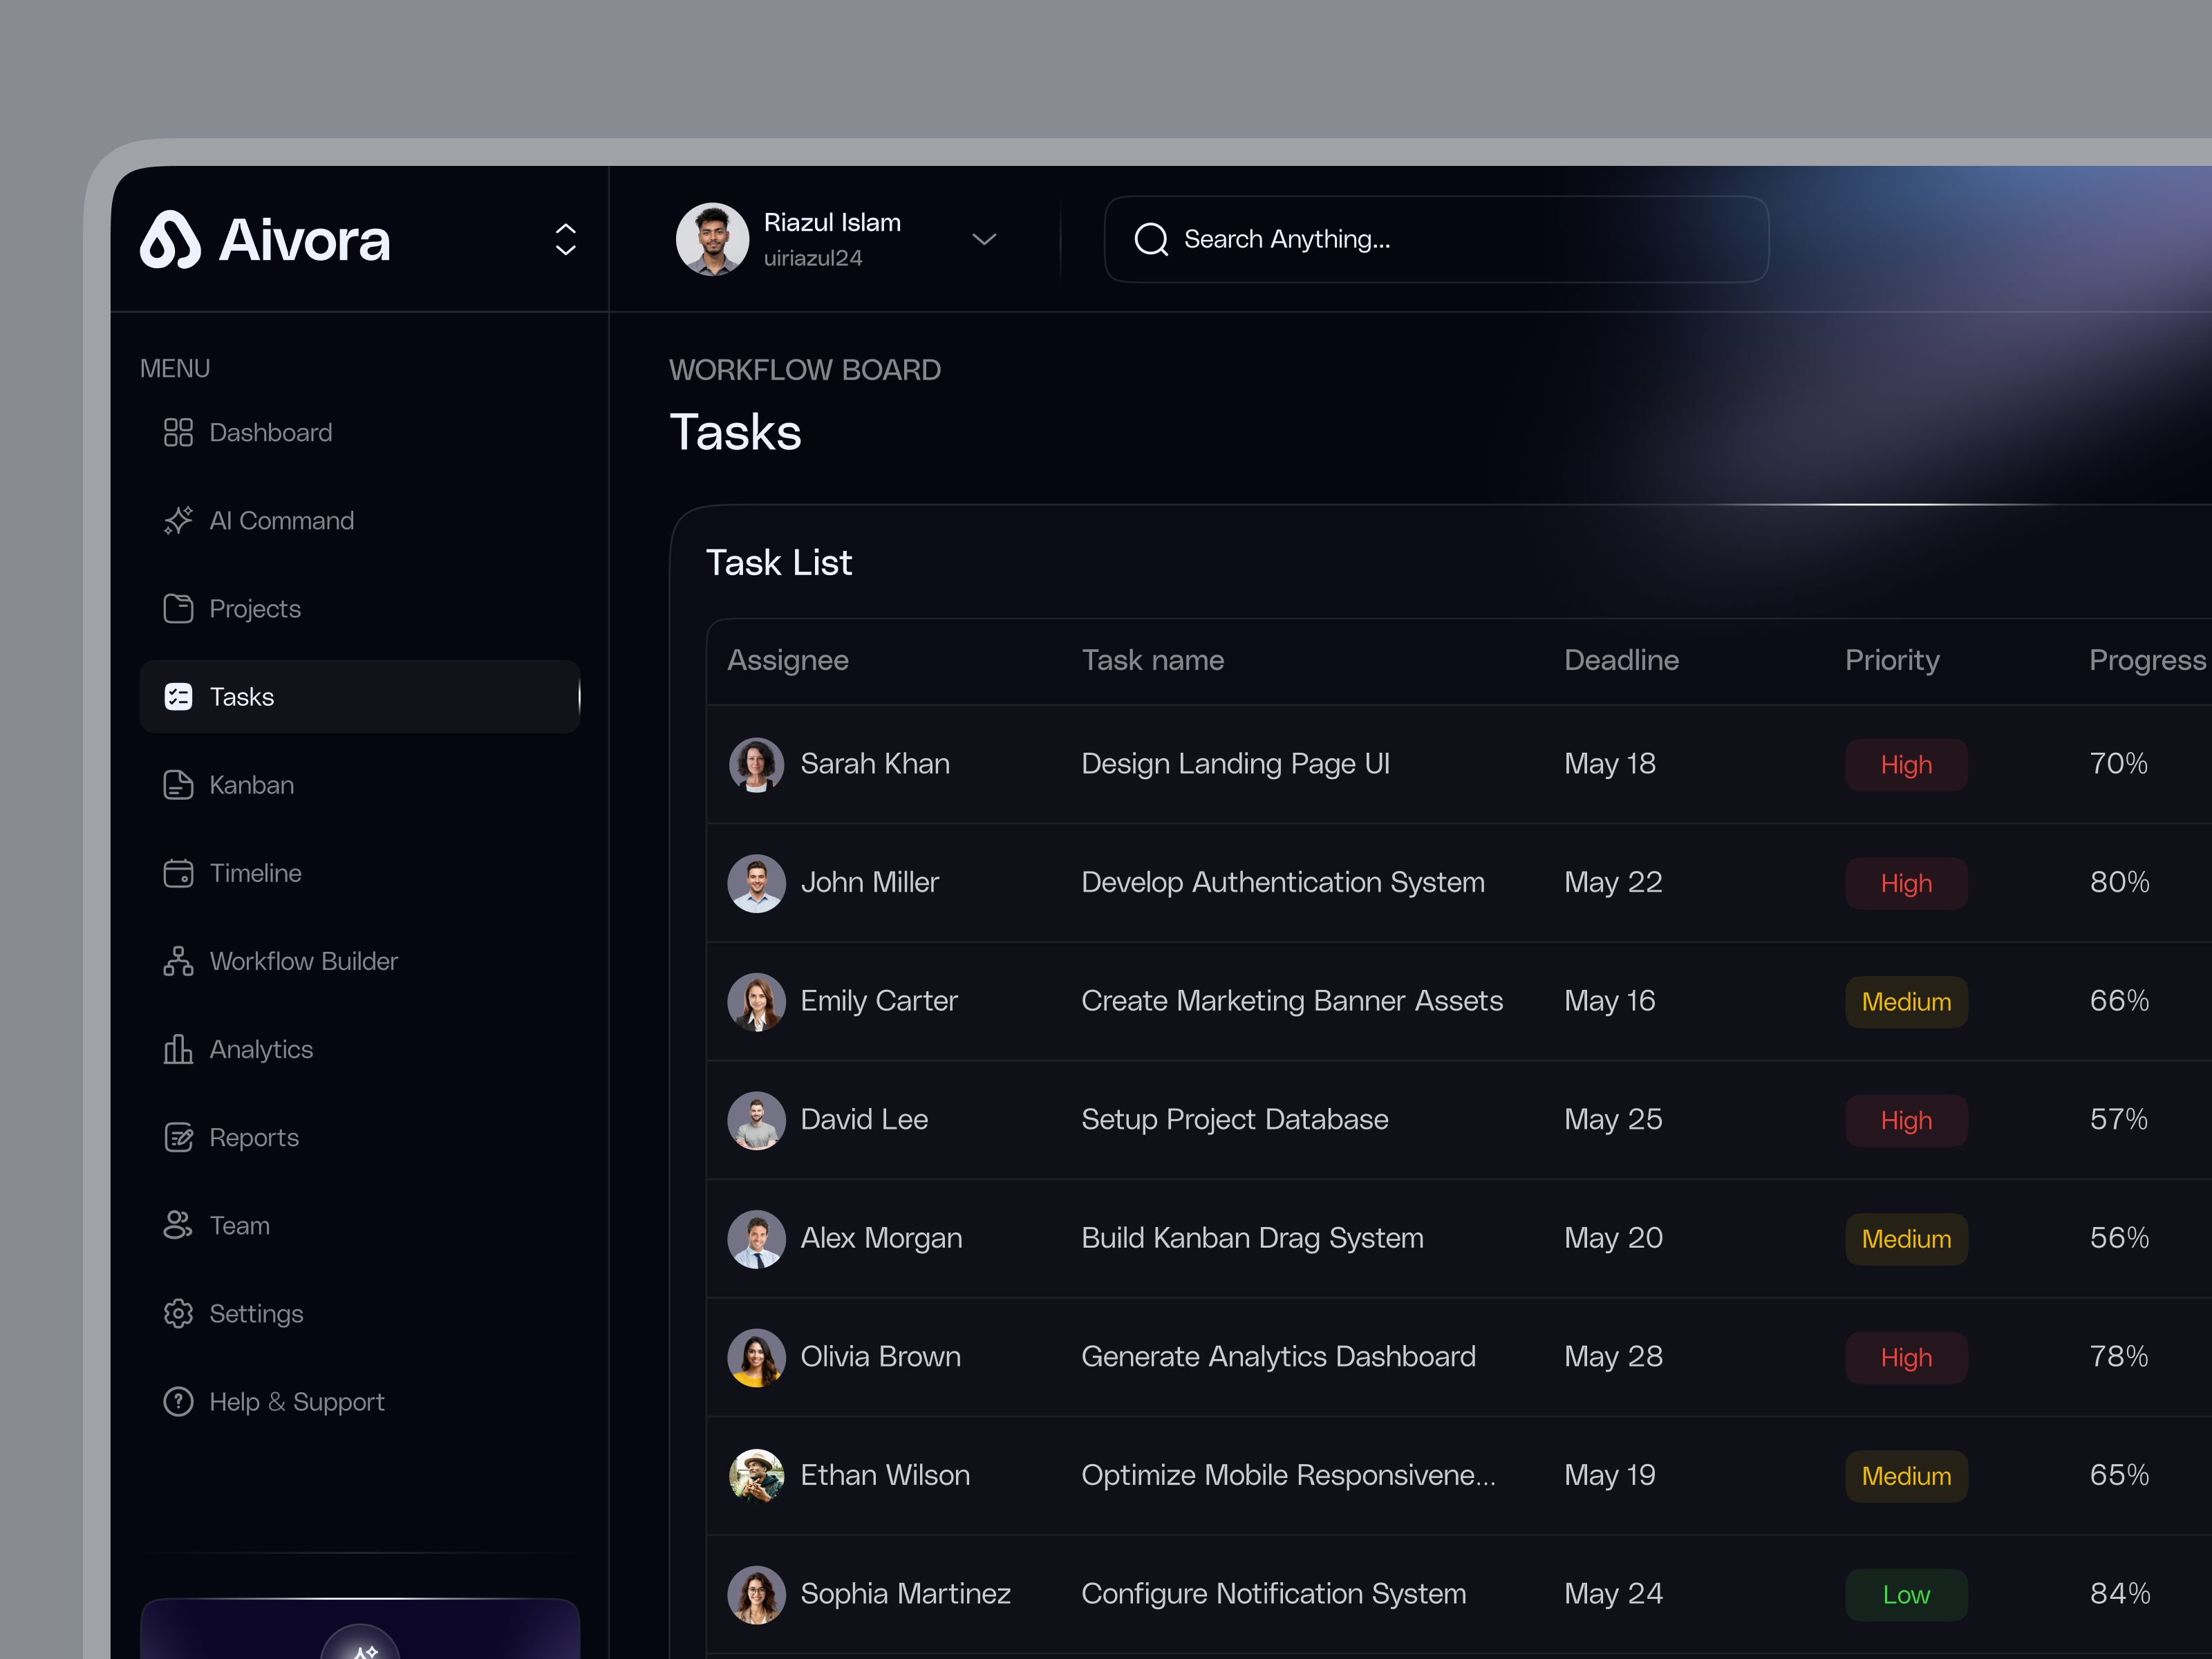Viewport: 2212px width, 1659px height.
Task: Open Team in the sidebar
Action: (x=360, y=1225)
